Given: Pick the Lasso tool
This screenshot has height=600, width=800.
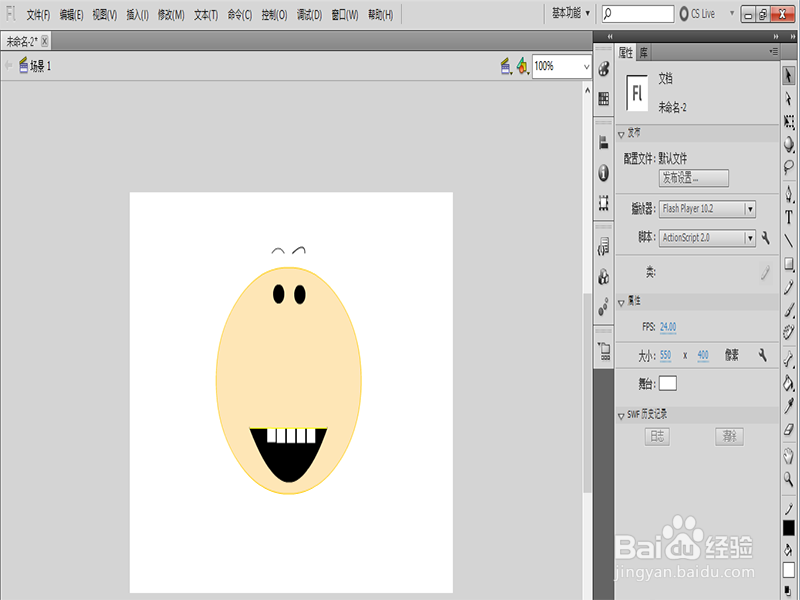Looking at the screenshot, I should [789, 167].
